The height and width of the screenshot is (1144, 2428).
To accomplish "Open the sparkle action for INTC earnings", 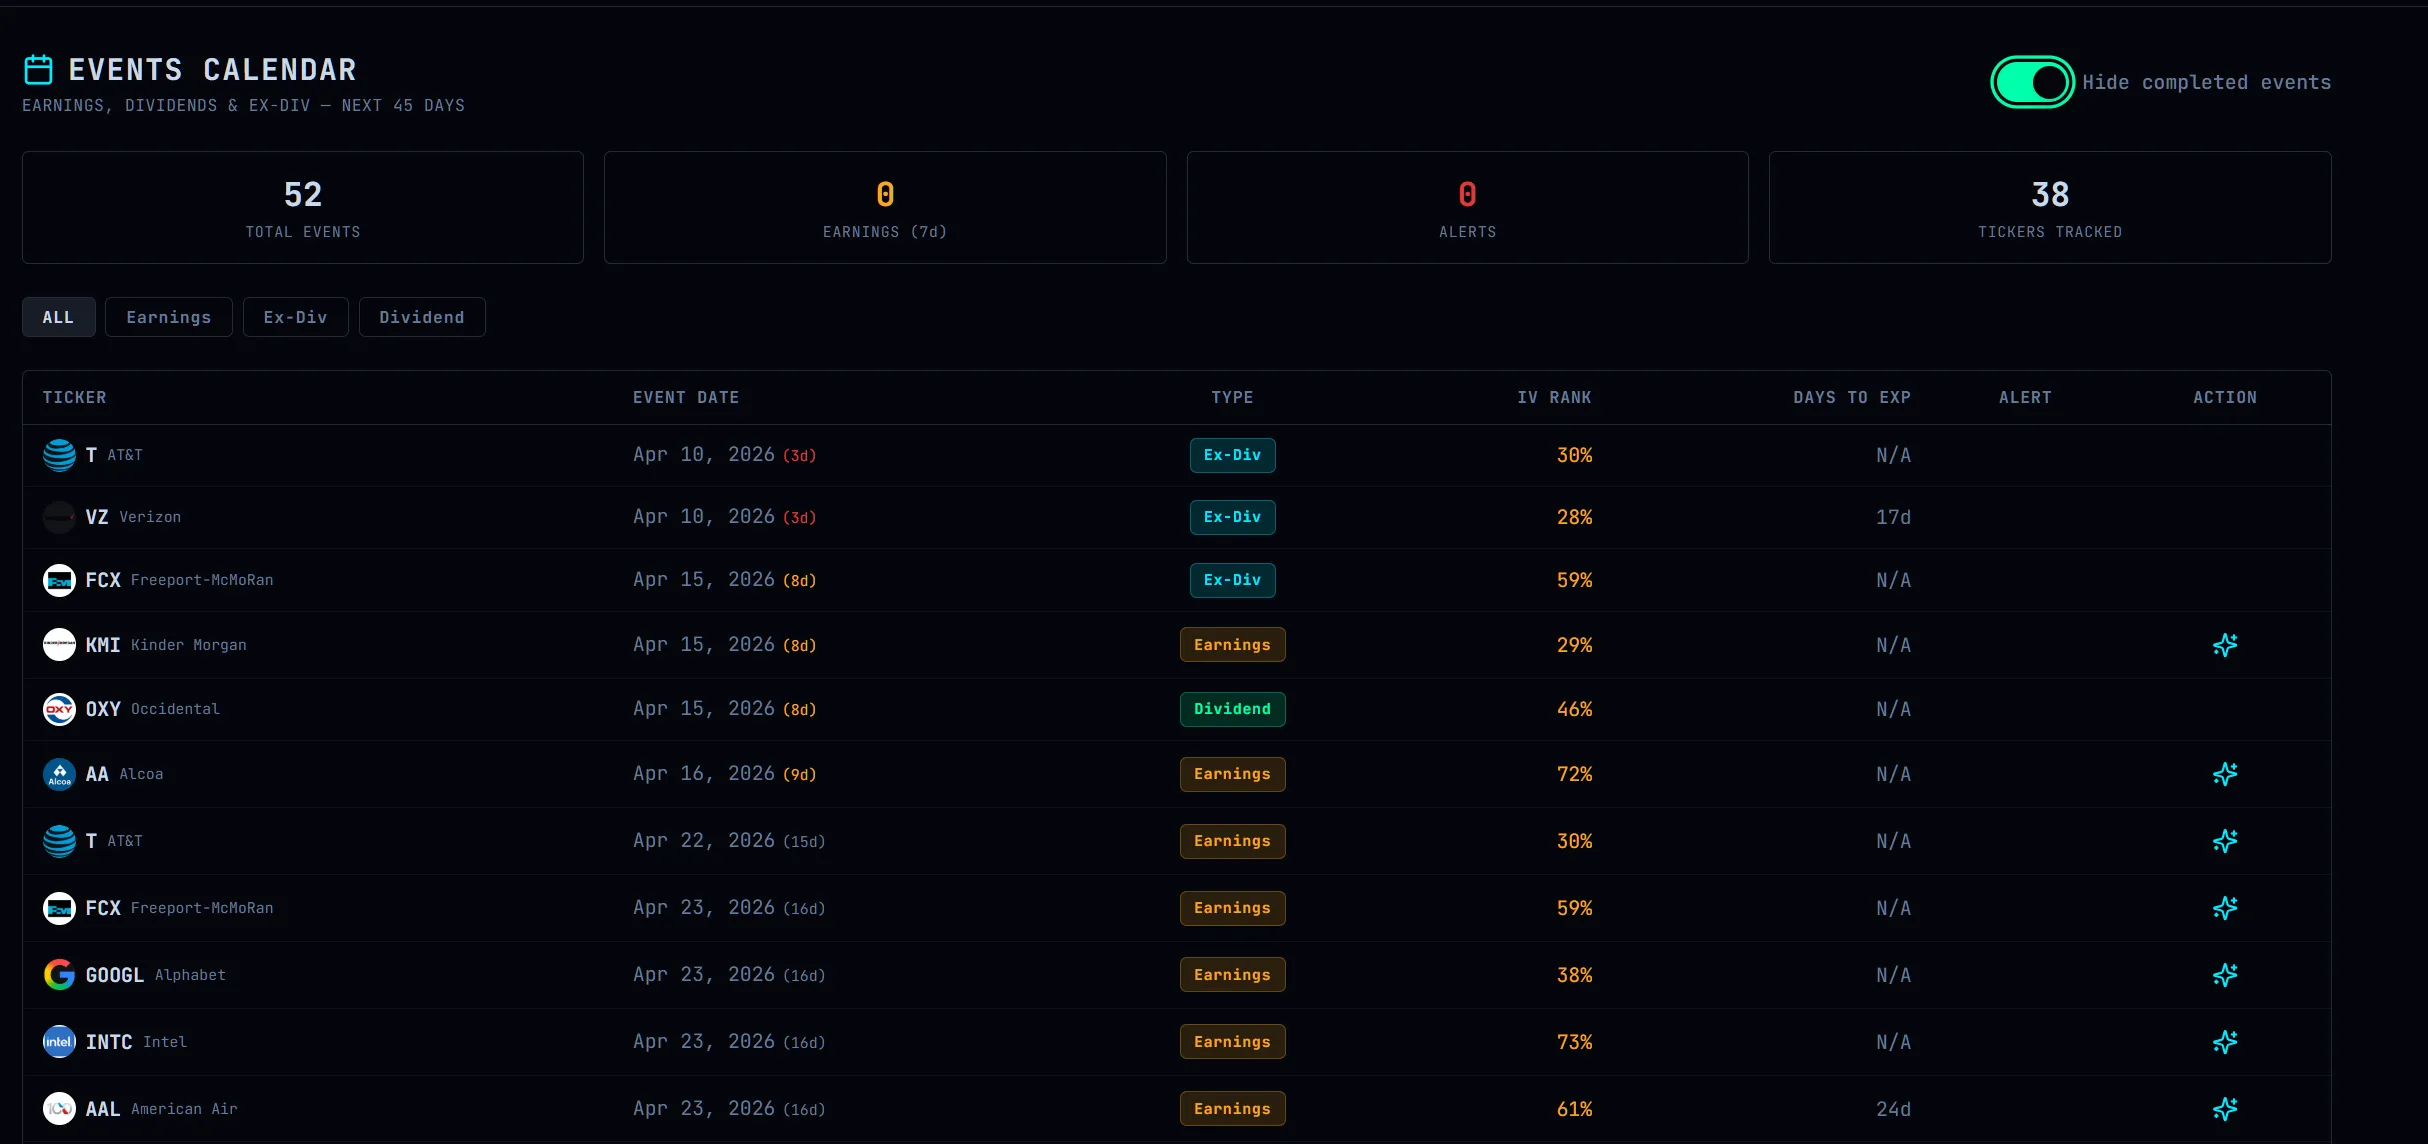I will tap(2225, 1042).
